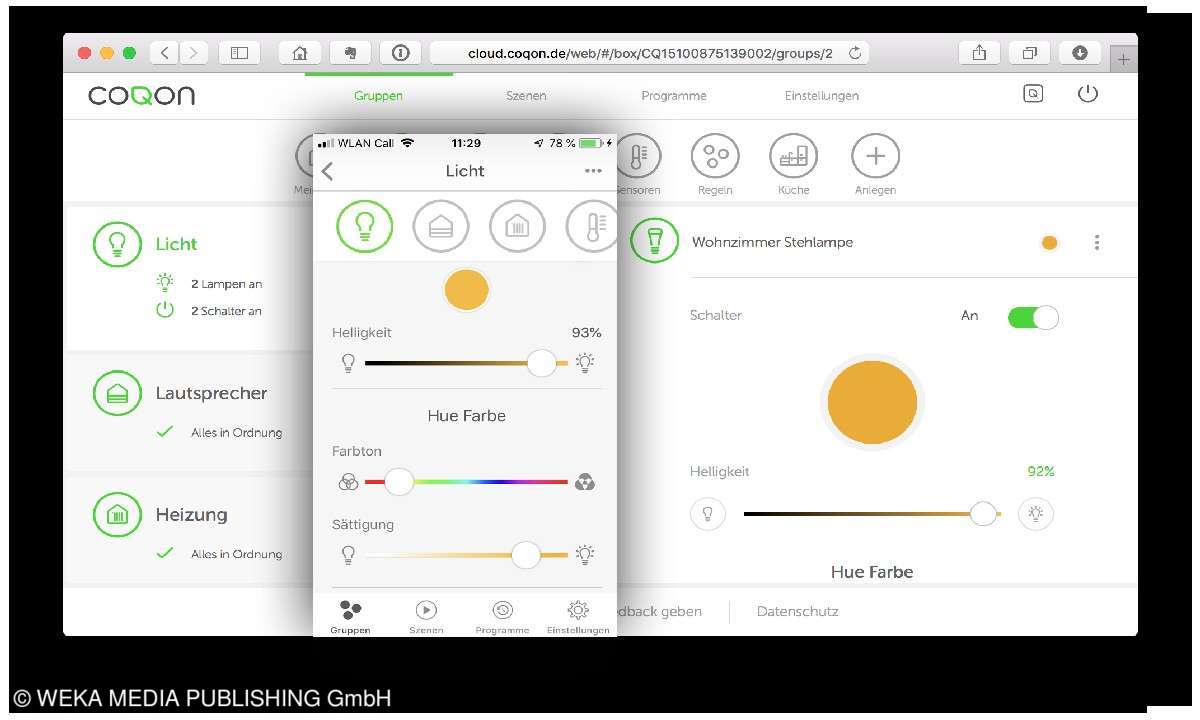
Task: Select the phone heating group icon
Action: click(x=517, y=226)
